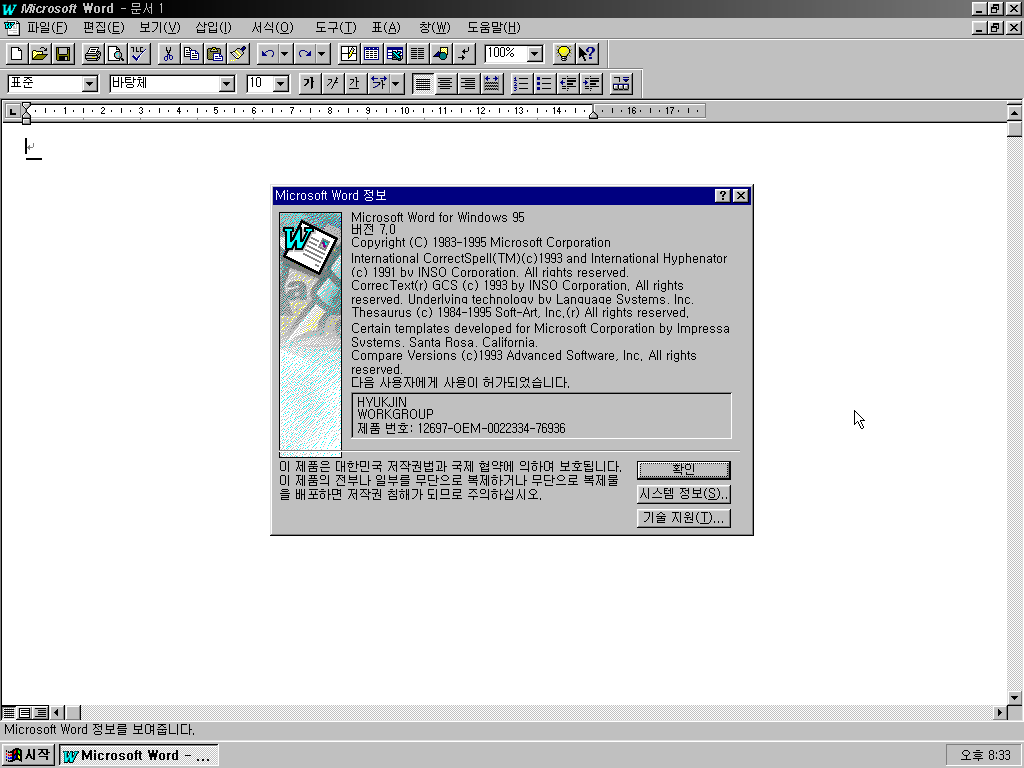Image resolution: width=1024 pixels, height=768 pixels.
Task: Toggle Italic formatting button
Action: click(332, 84)
